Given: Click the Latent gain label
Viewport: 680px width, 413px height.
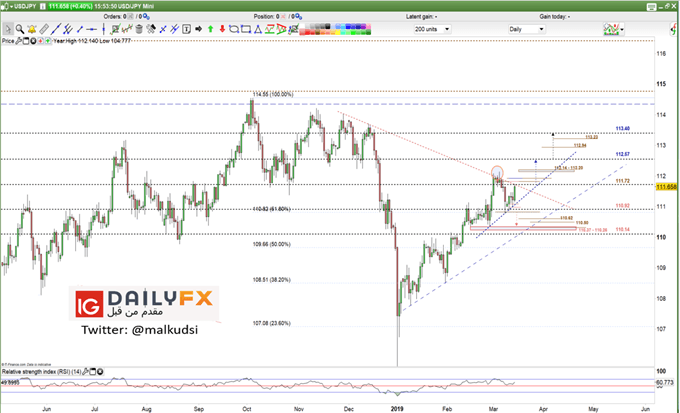Looking at the screenshot, I should tap(421, 16).
